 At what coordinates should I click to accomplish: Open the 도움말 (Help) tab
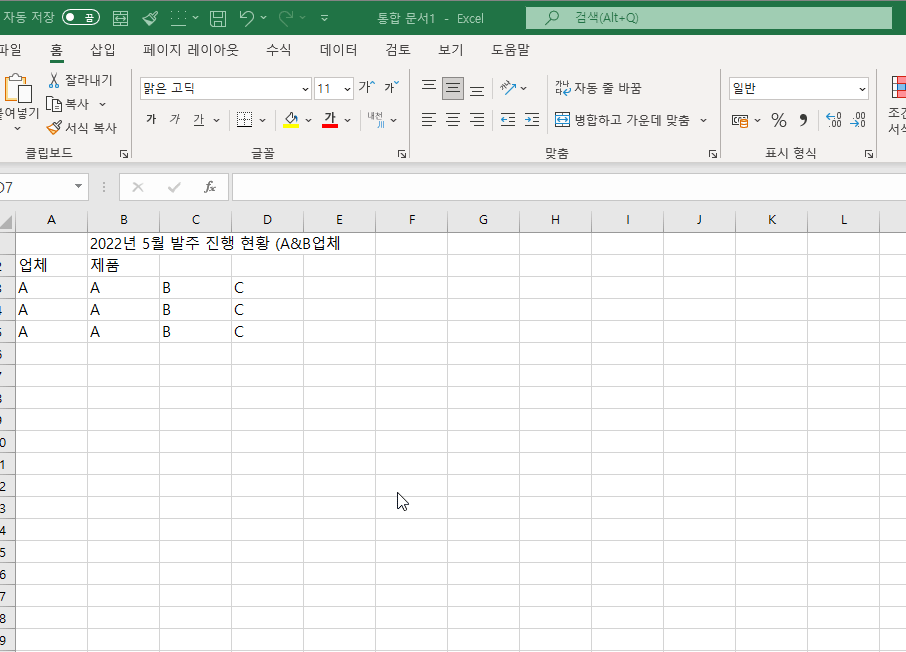tap(510, 50)
